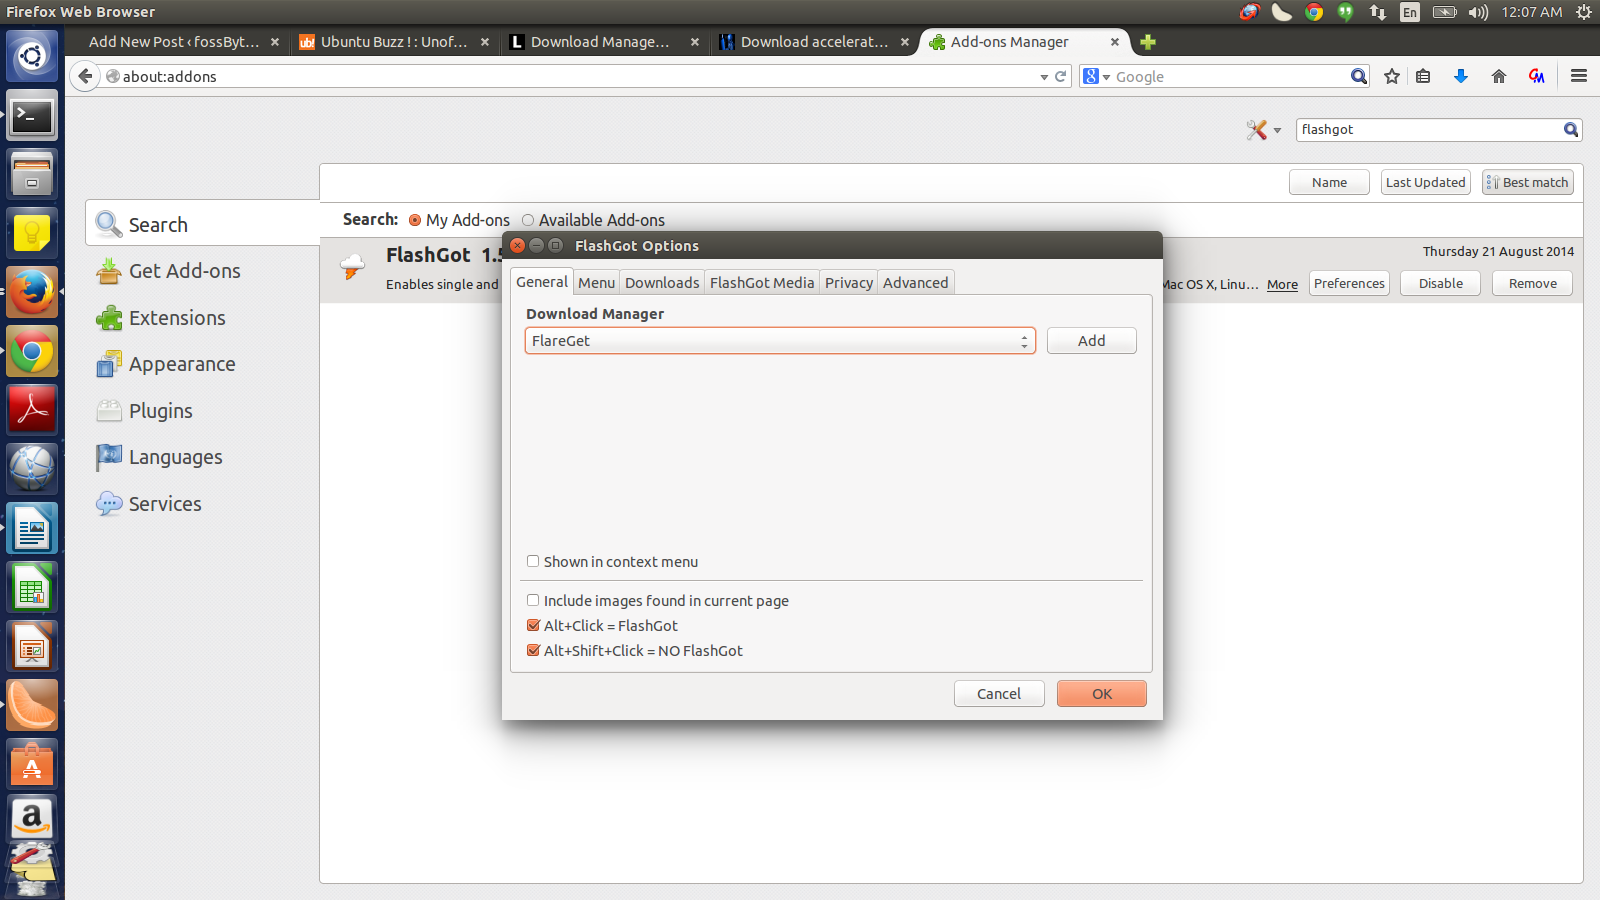The width and height of the screenshot is (1600, 900).
Task: Open Files manager dock icon
Action: click(32, 175)
